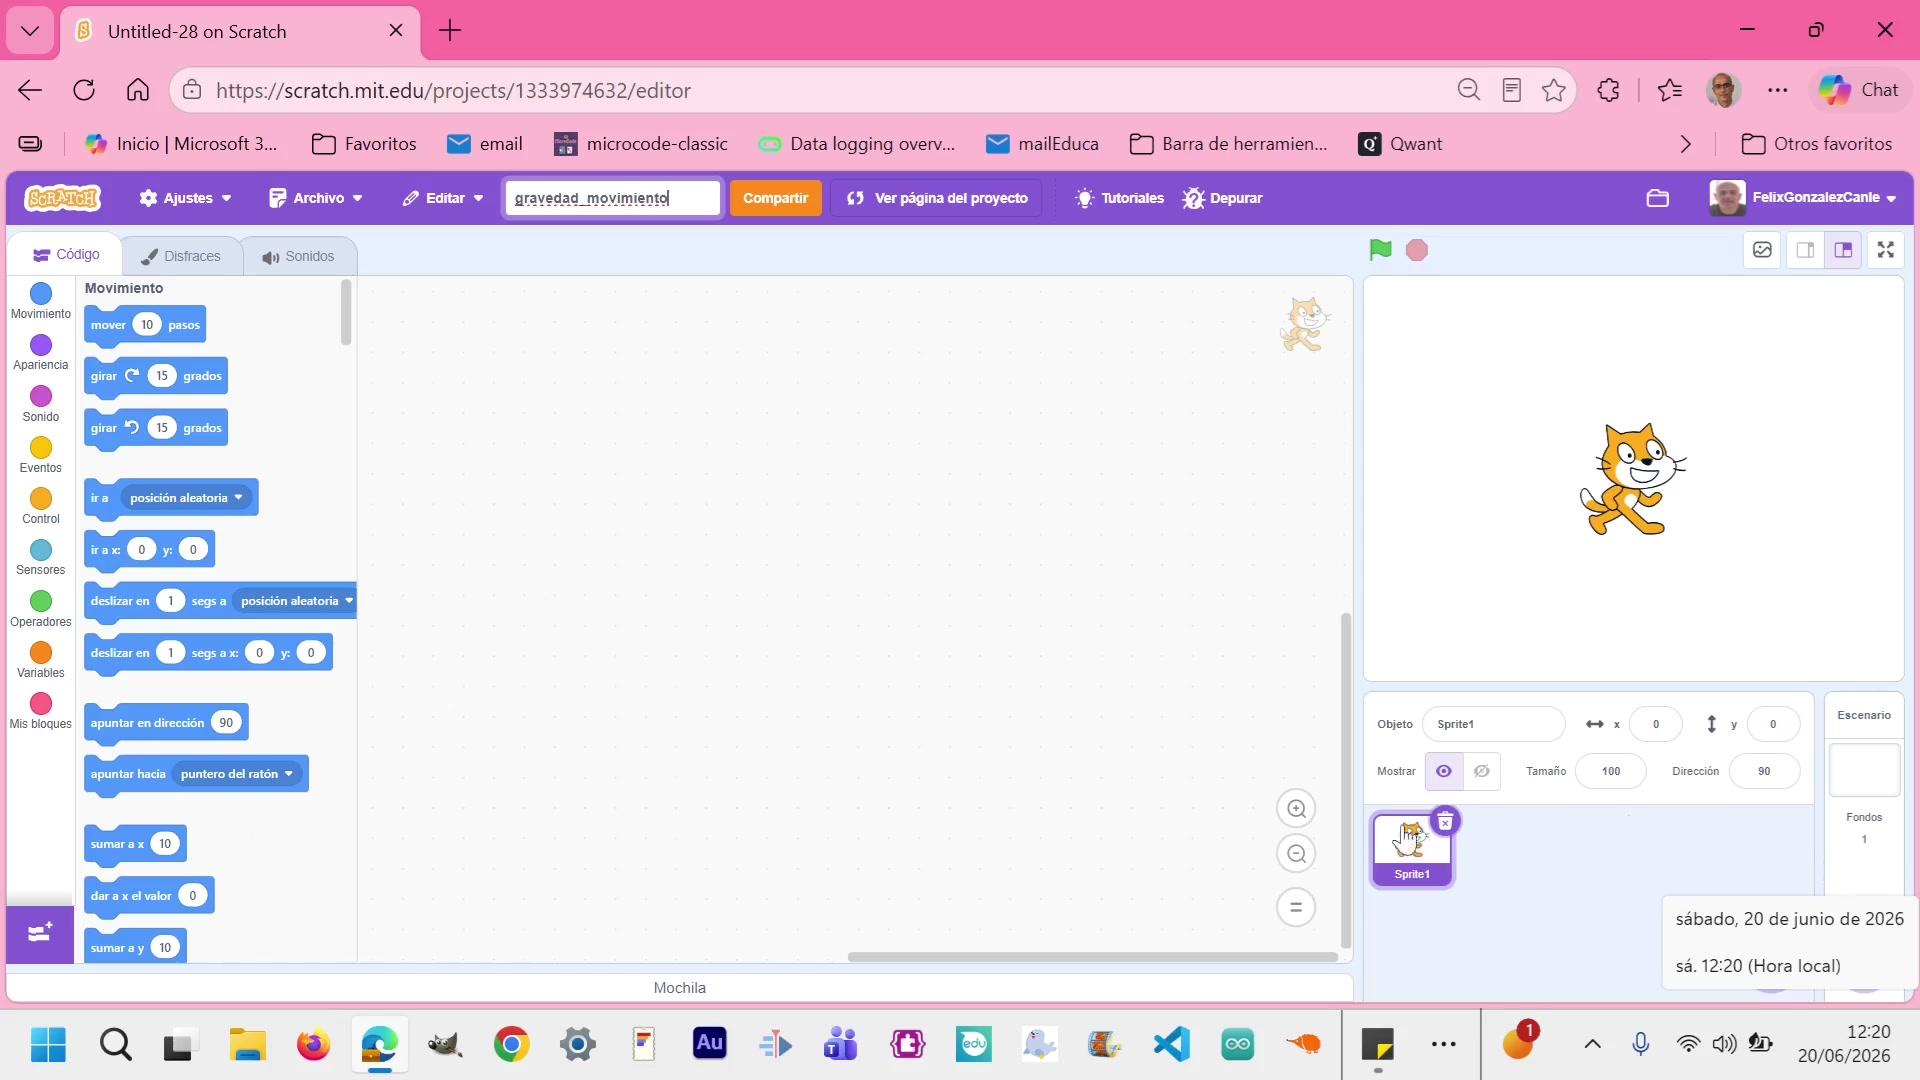This screenshot has width=1920, height=1080.
Task: Open the Ajustes menu
Action: coord(186,198)
